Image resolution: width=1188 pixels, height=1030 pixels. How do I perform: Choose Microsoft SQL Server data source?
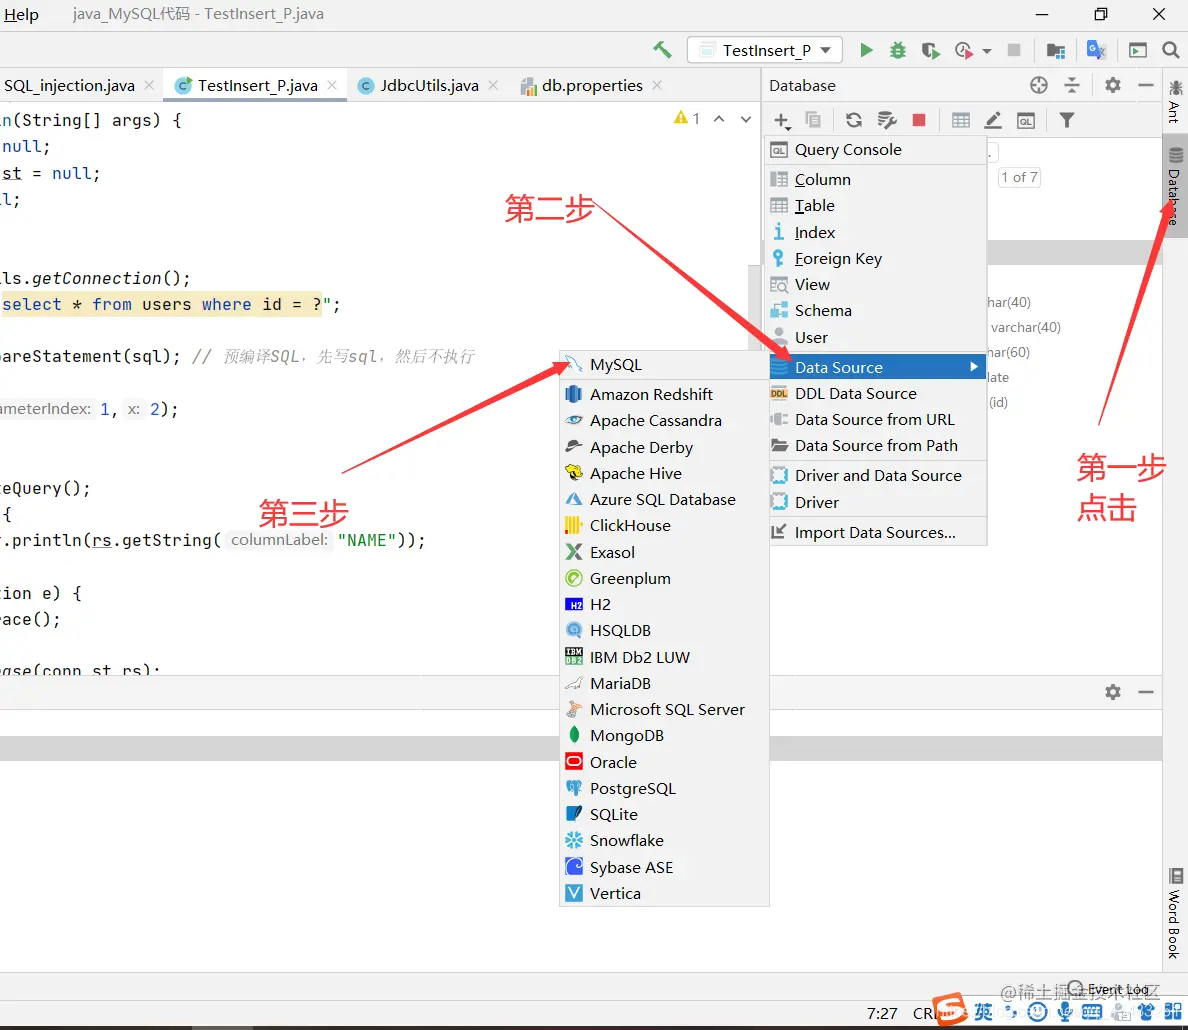point(664,709)
